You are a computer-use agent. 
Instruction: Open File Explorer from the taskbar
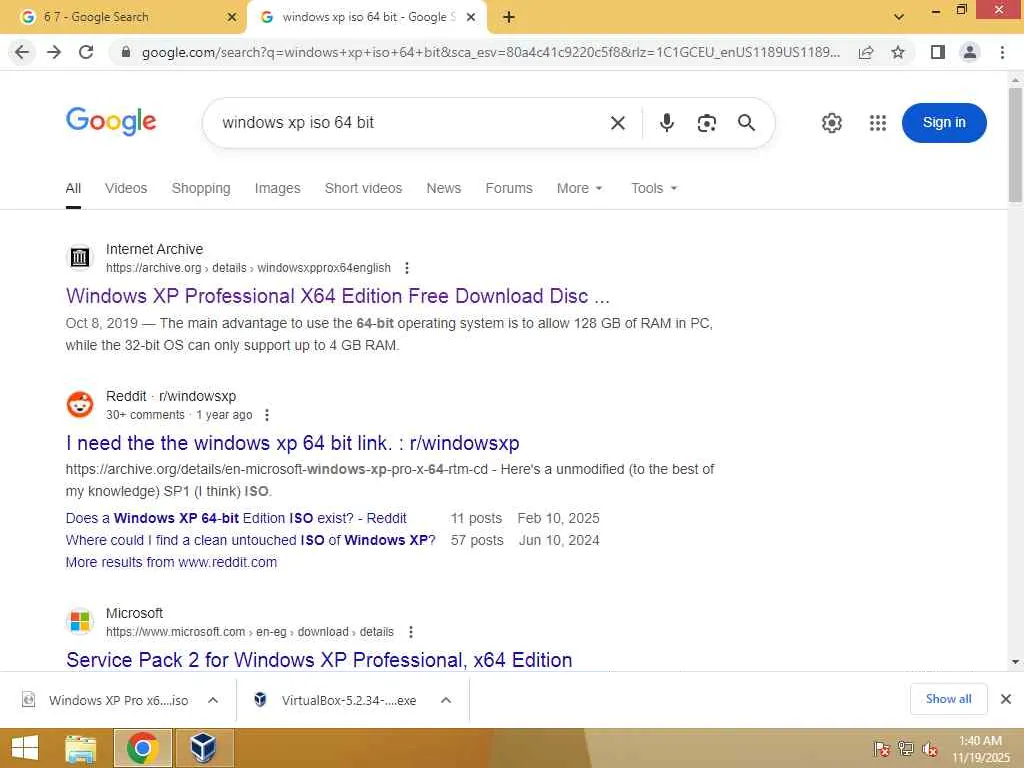point(80,748)
